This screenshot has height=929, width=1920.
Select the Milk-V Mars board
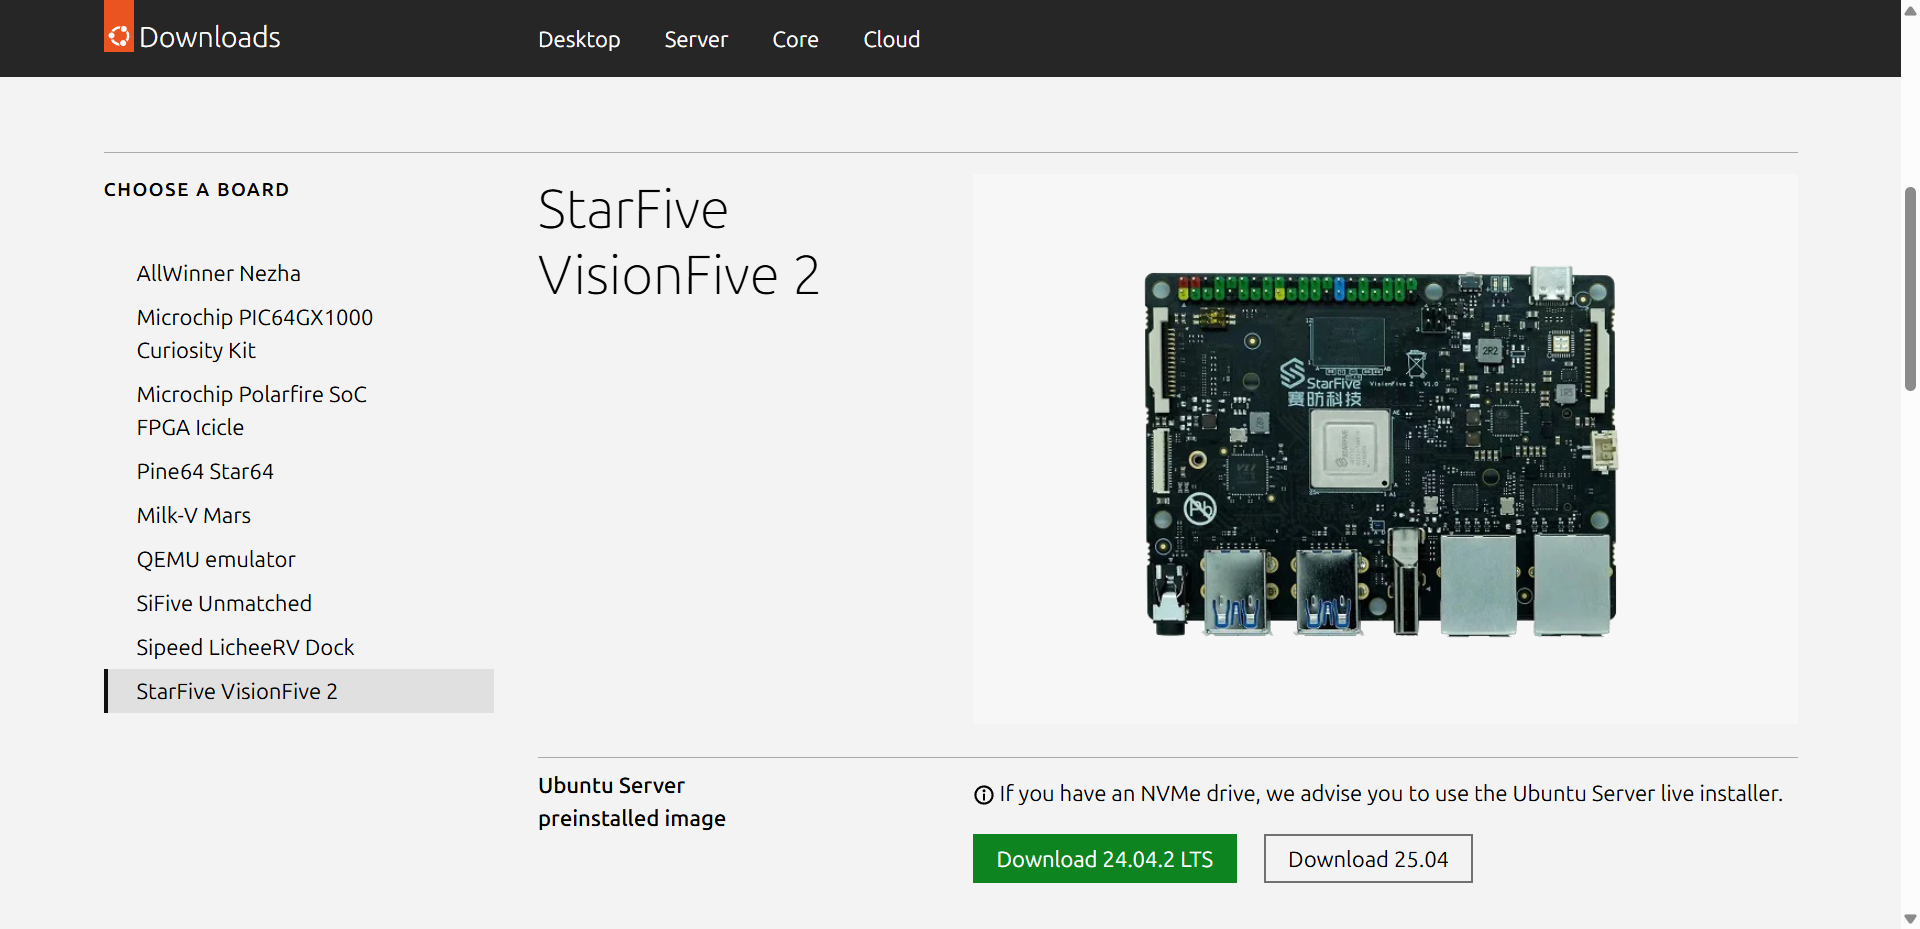point(193,515)
